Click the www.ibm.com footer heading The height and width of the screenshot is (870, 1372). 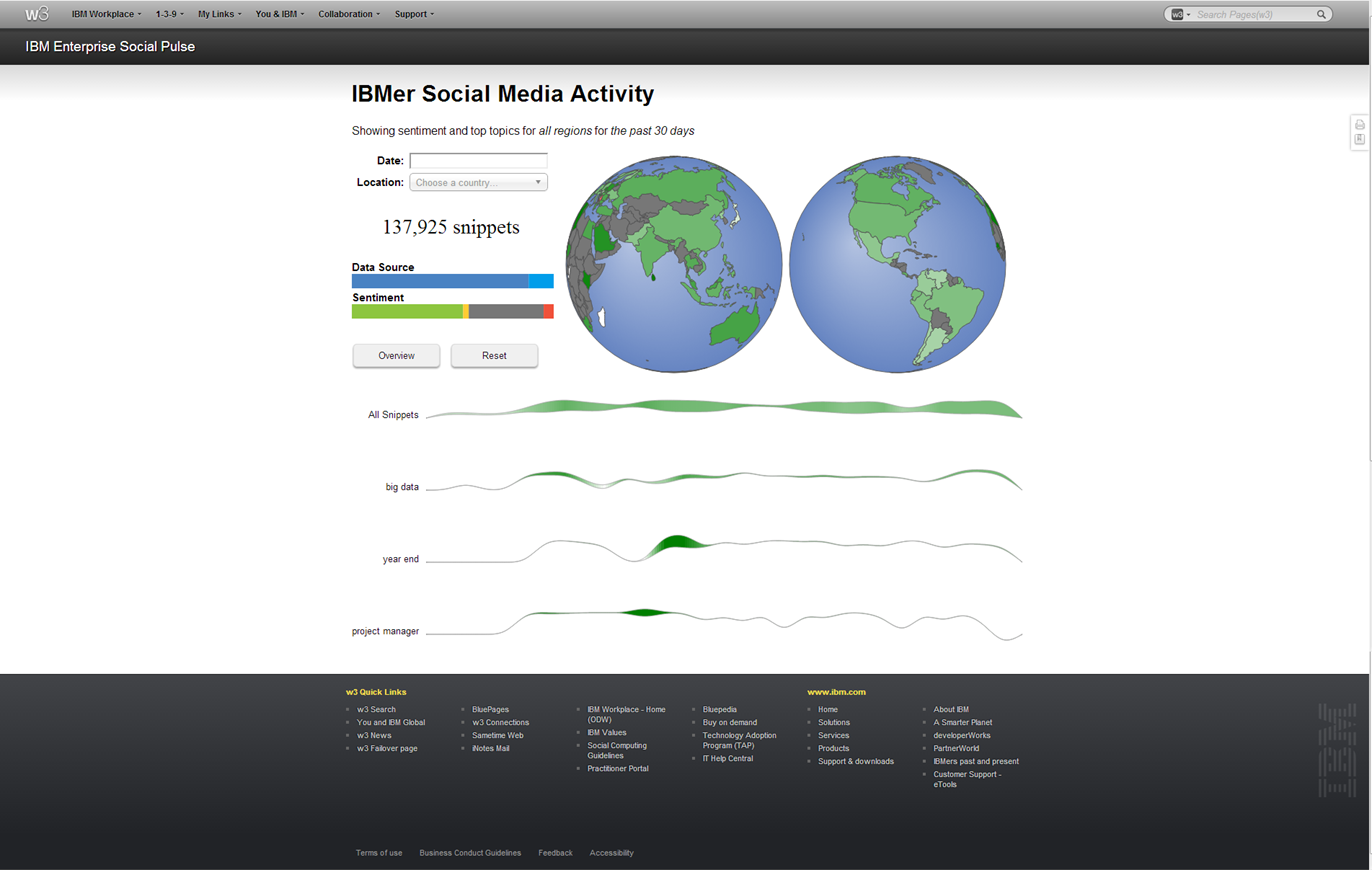(836, 692)
